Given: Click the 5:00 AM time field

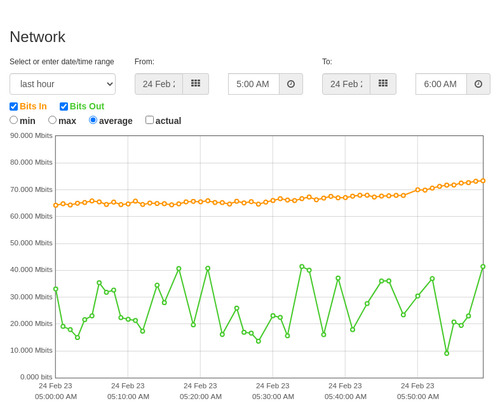Looking at the screenshot, I should [254, 84].
